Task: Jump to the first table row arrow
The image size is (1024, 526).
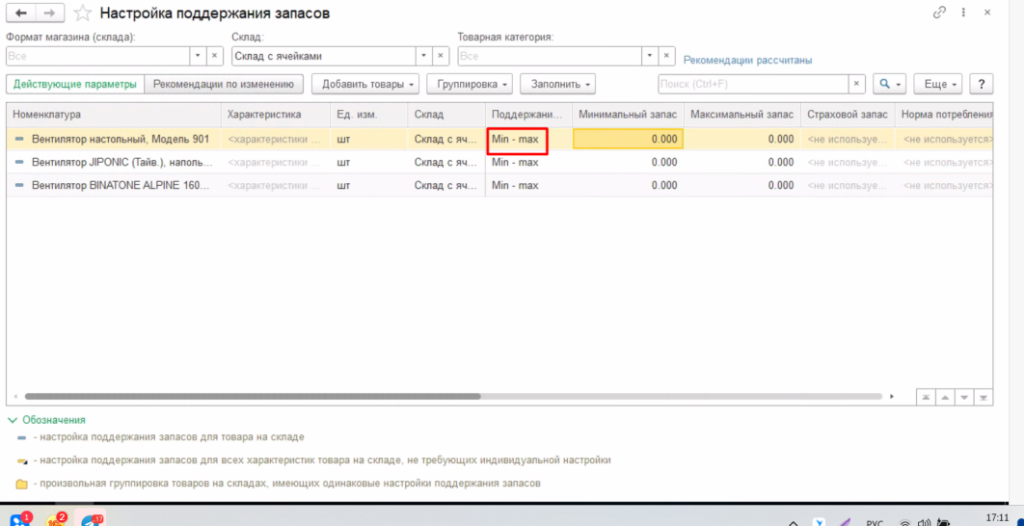Action: [926, 397]
